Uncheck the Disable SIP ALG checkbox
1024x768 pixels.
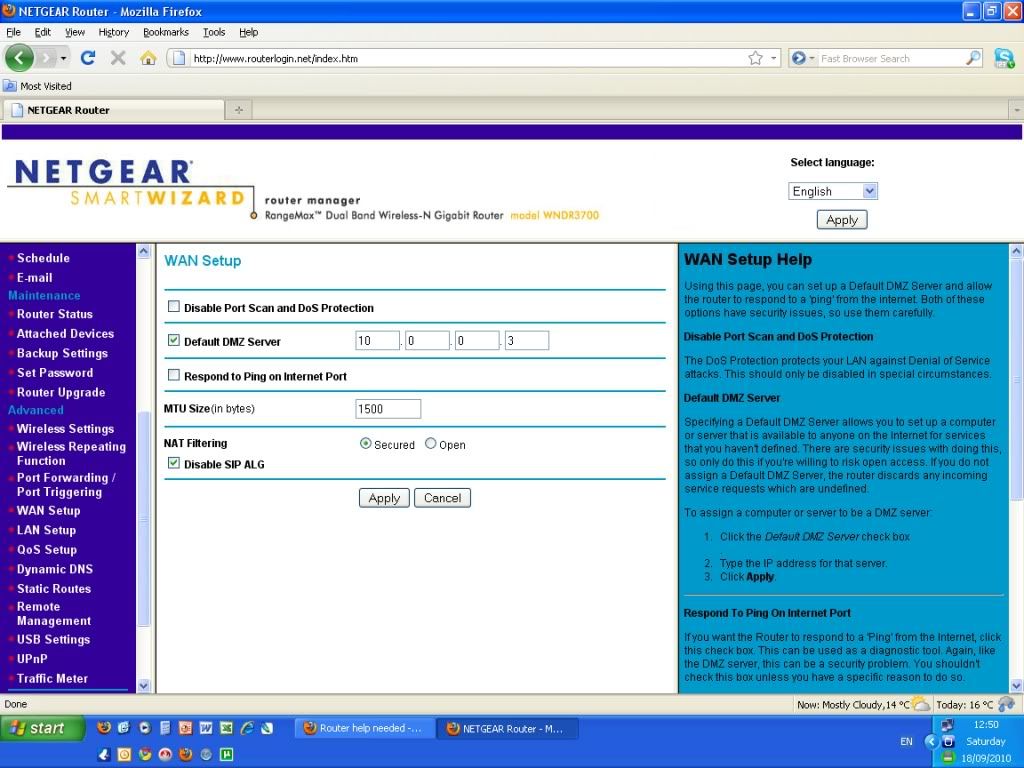[x=174, y=463]
